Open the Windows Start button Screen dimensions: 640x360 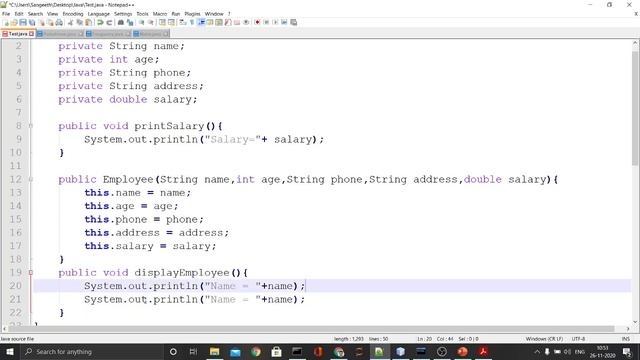[x=10, y=351]
